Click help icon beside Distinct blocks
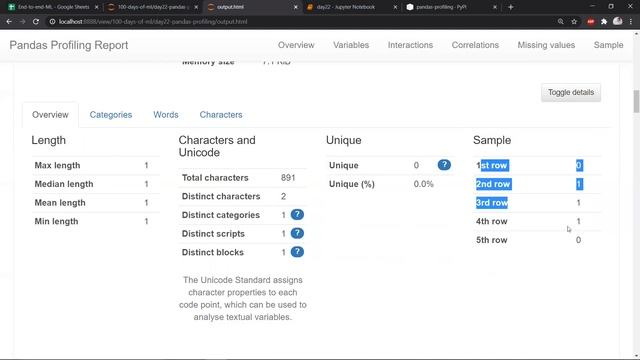640x360 pixels. 297,252
